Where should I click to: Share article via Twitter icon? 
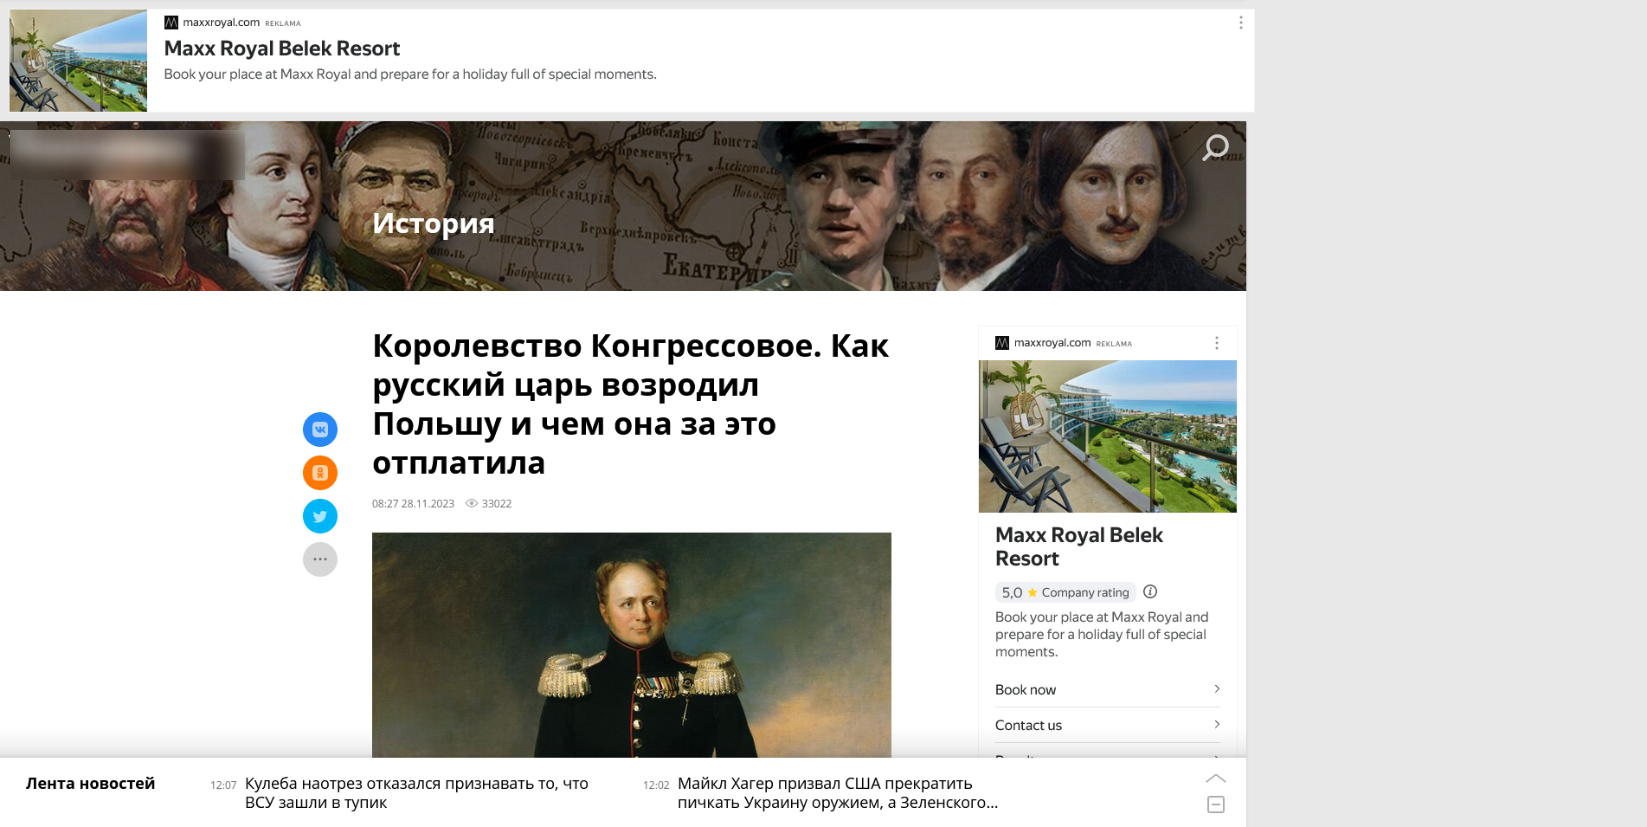coord(320,516)
